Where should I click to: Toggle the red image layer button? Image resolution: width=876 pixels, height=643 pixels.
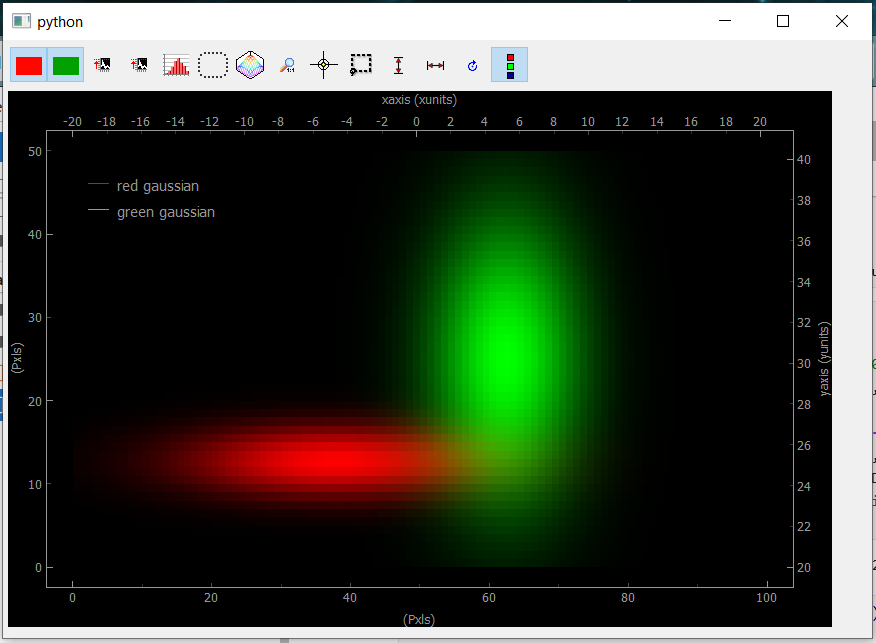pos(28,65)
